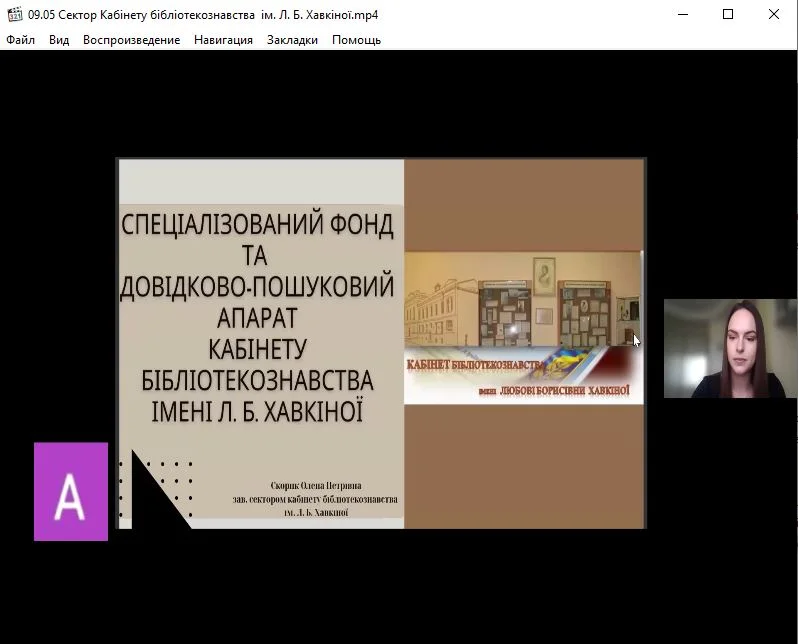Close the video player window
798x644 pixels.
pos(773,15)
